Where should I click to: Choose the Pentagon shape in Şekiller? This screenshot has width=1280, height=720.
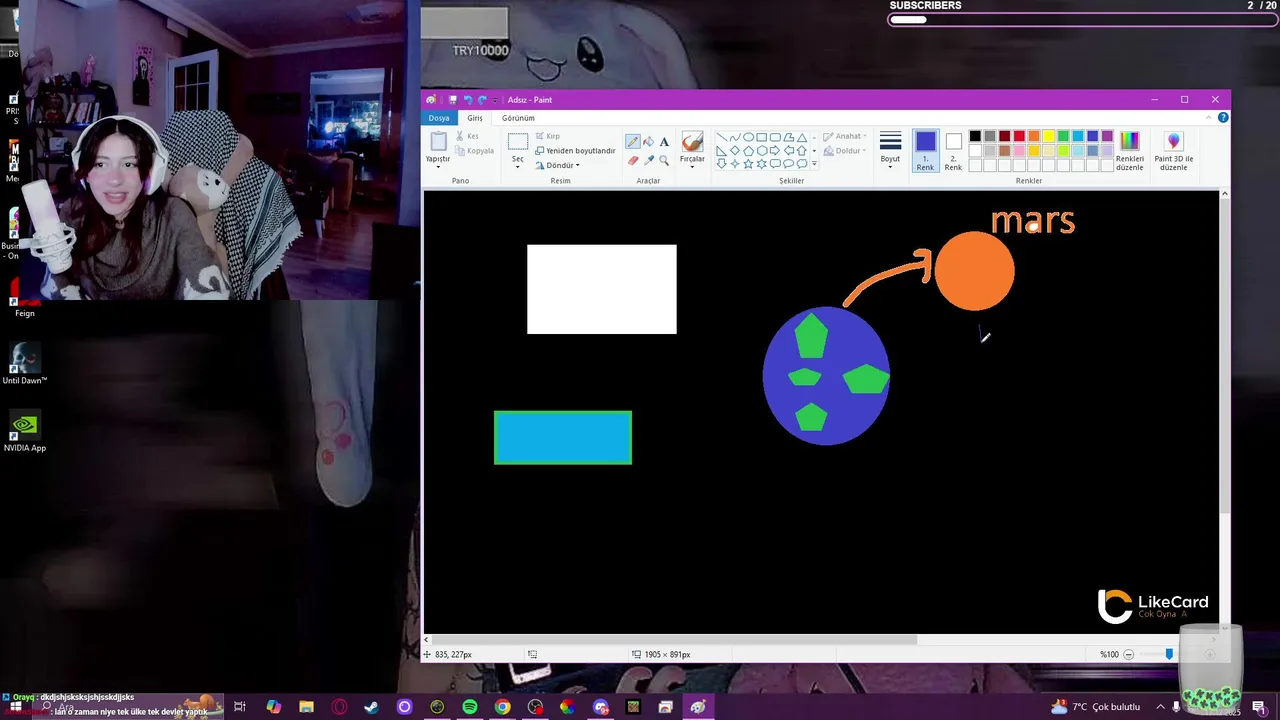[x=748, y=150]
